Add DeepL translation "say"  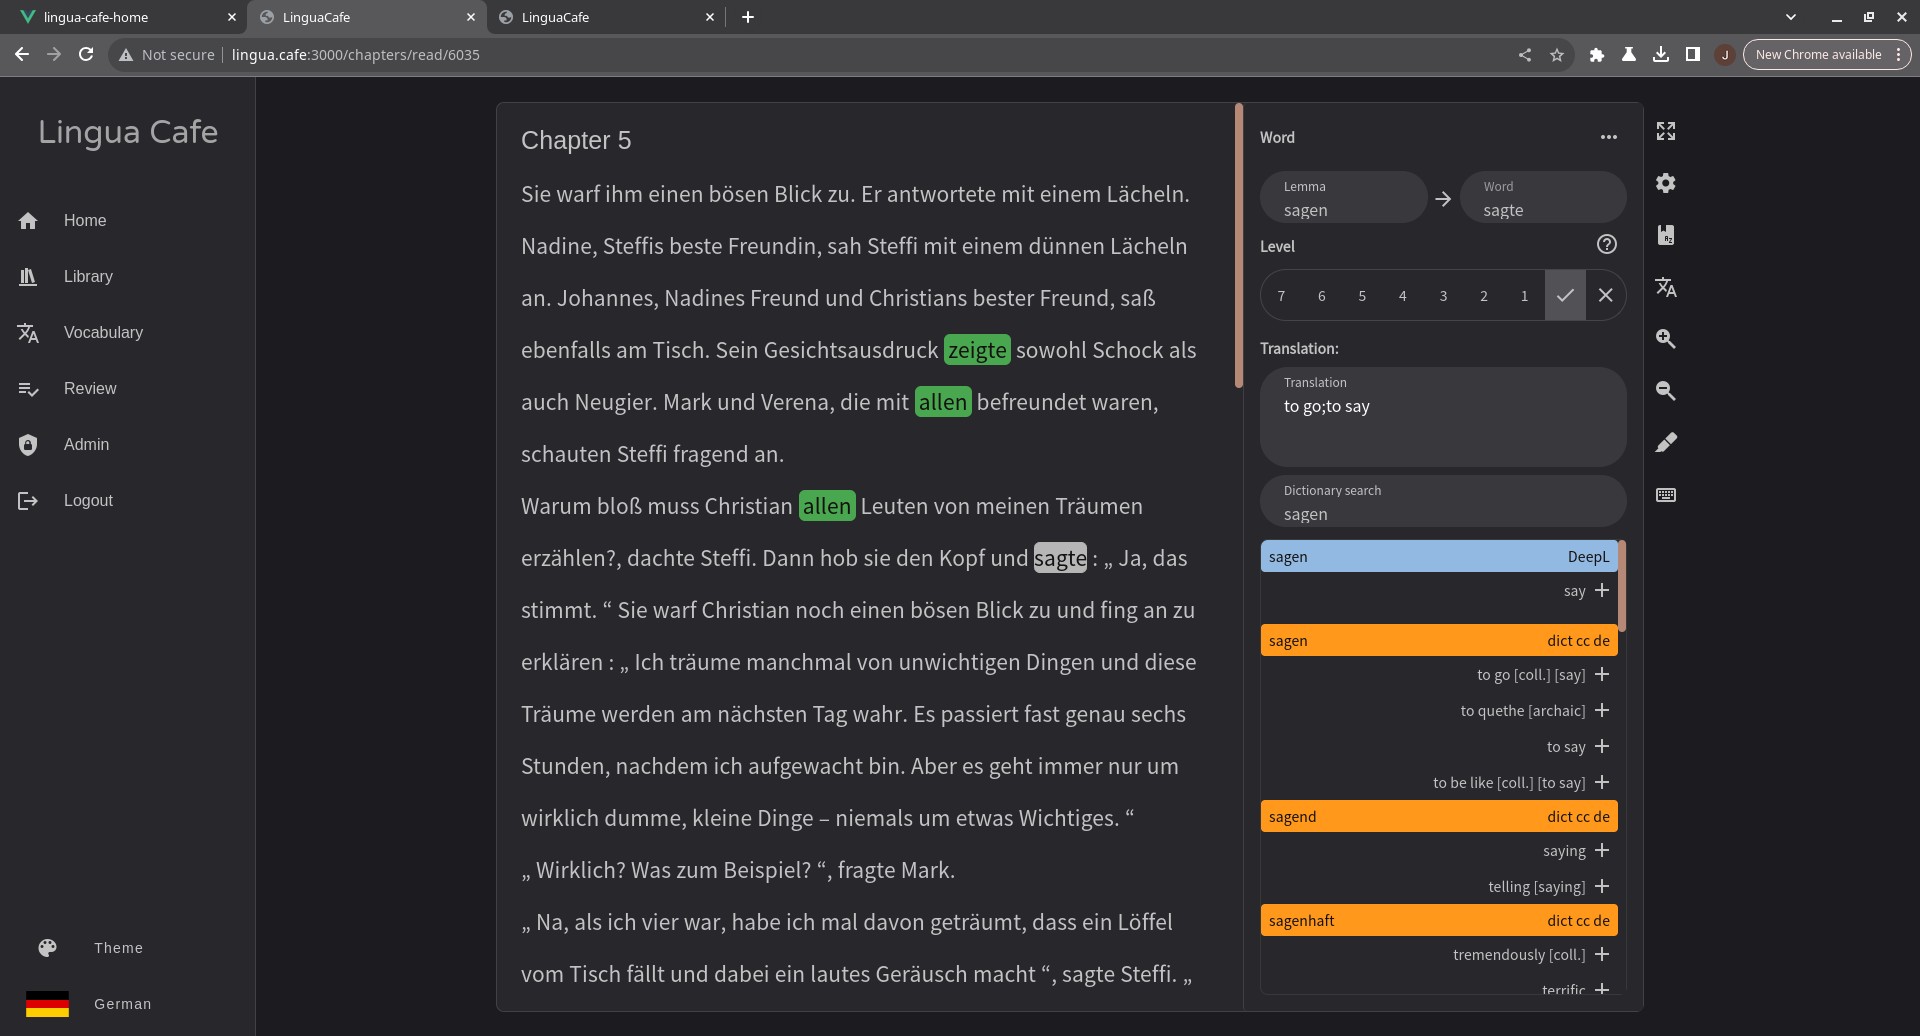(x=1601, y=591)
